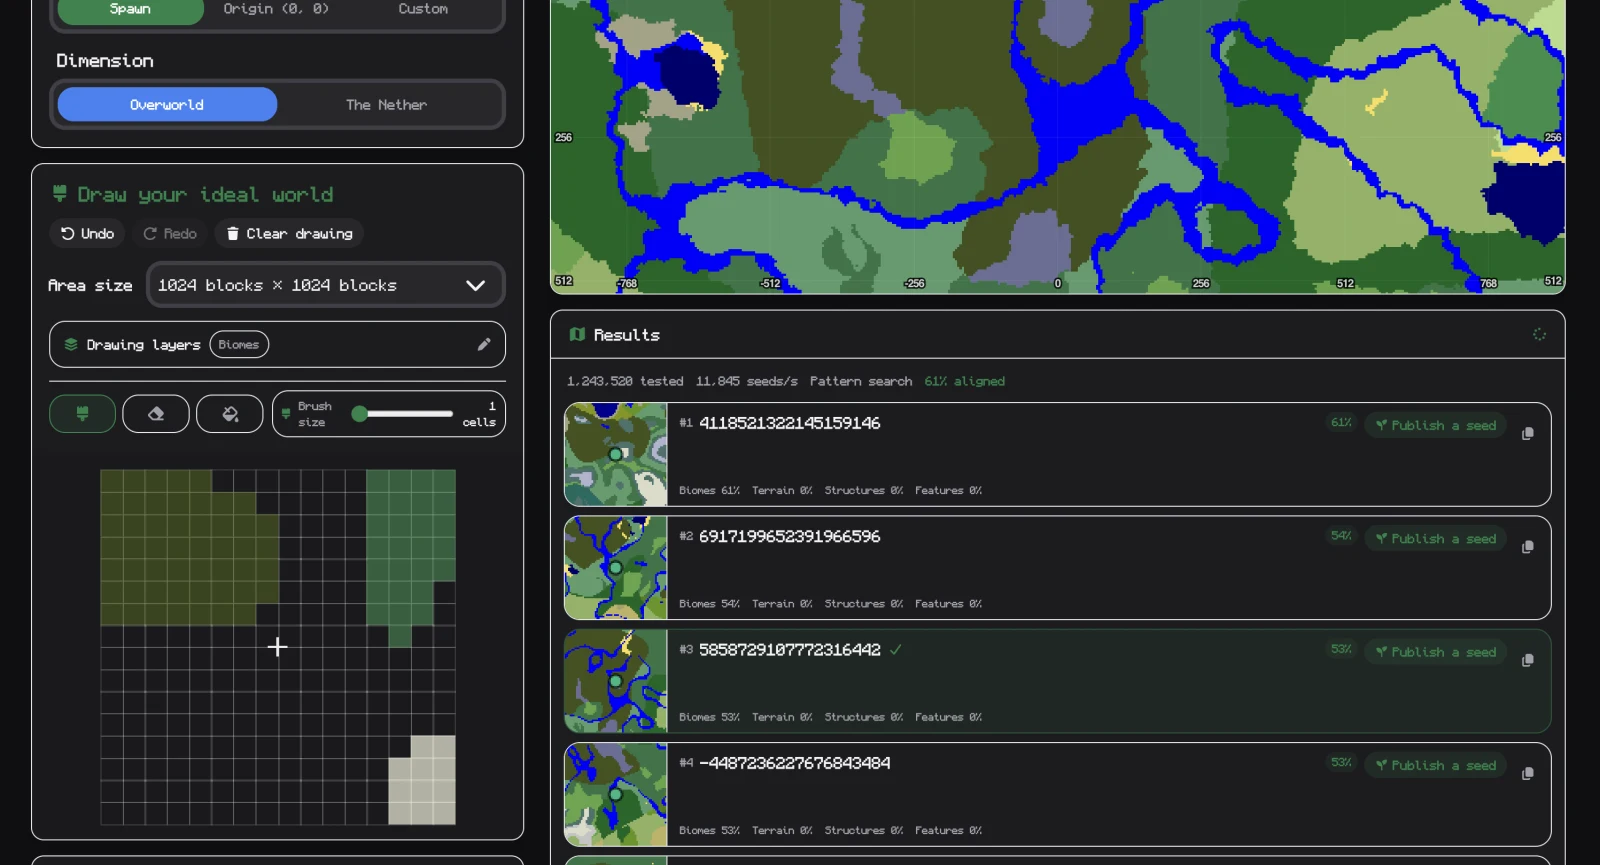The image size is (1600, 865).
Task: Switch dimension to Overworld
Action: click(167, 104)
